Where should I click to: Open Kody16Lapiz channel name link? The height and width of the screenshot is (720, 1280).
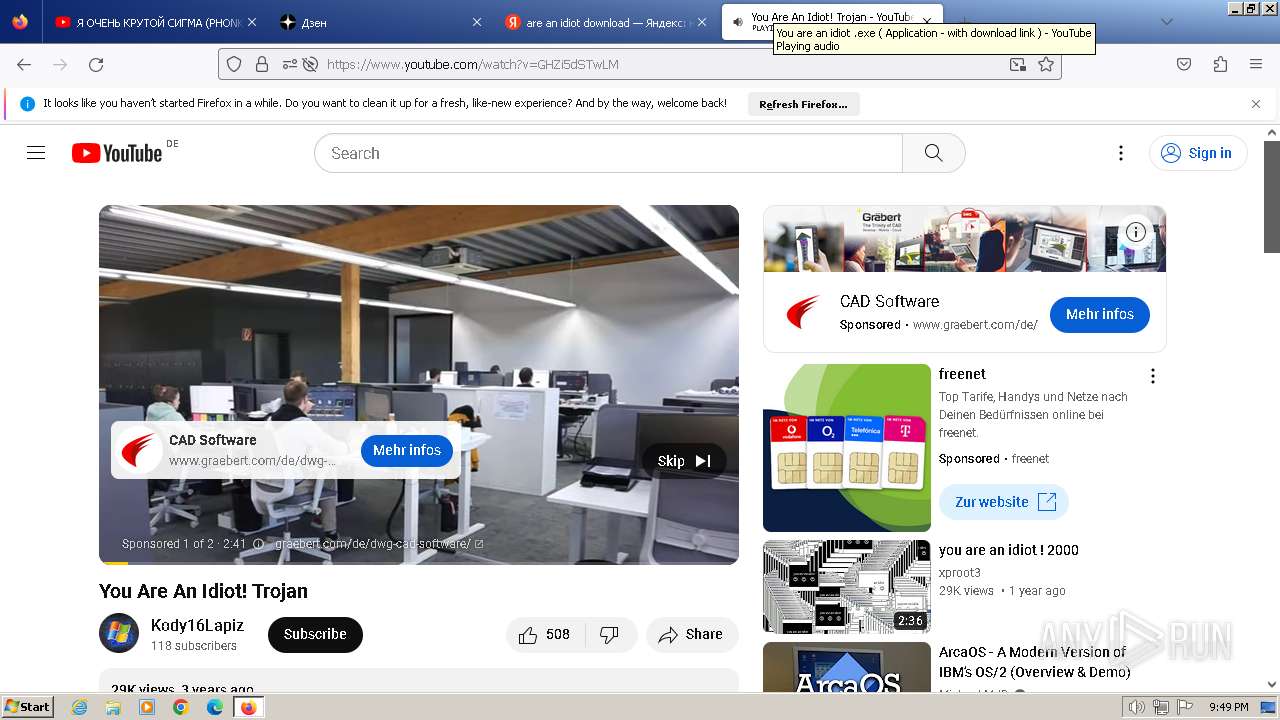pos(197,625)
